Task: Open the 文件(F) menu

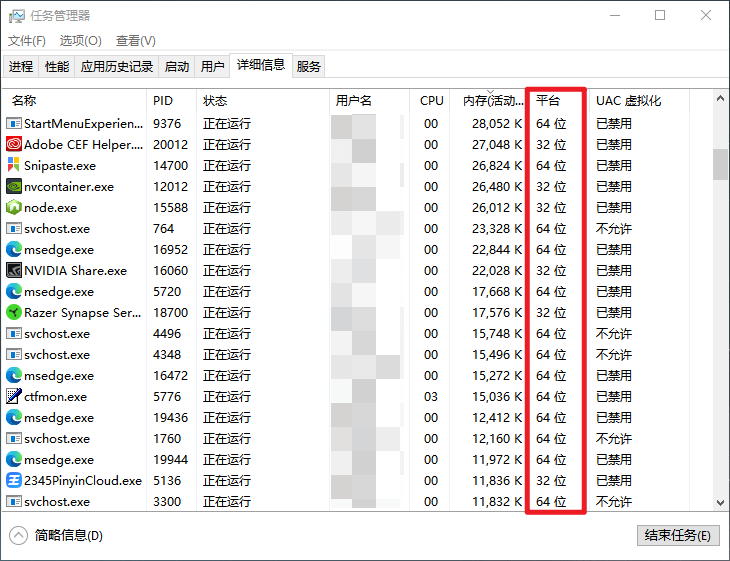Action: [27, 41]
